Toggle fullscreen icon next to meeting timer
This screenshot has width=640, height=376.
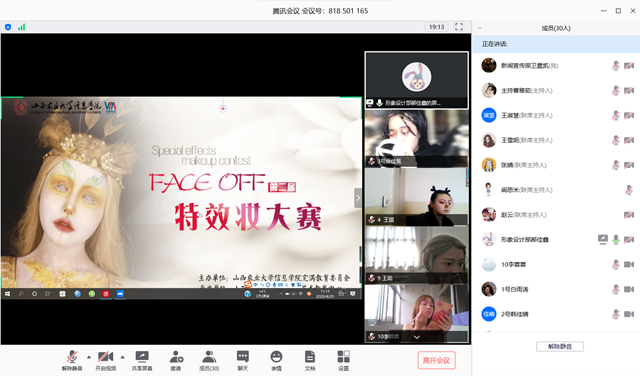tap(459, 27)
